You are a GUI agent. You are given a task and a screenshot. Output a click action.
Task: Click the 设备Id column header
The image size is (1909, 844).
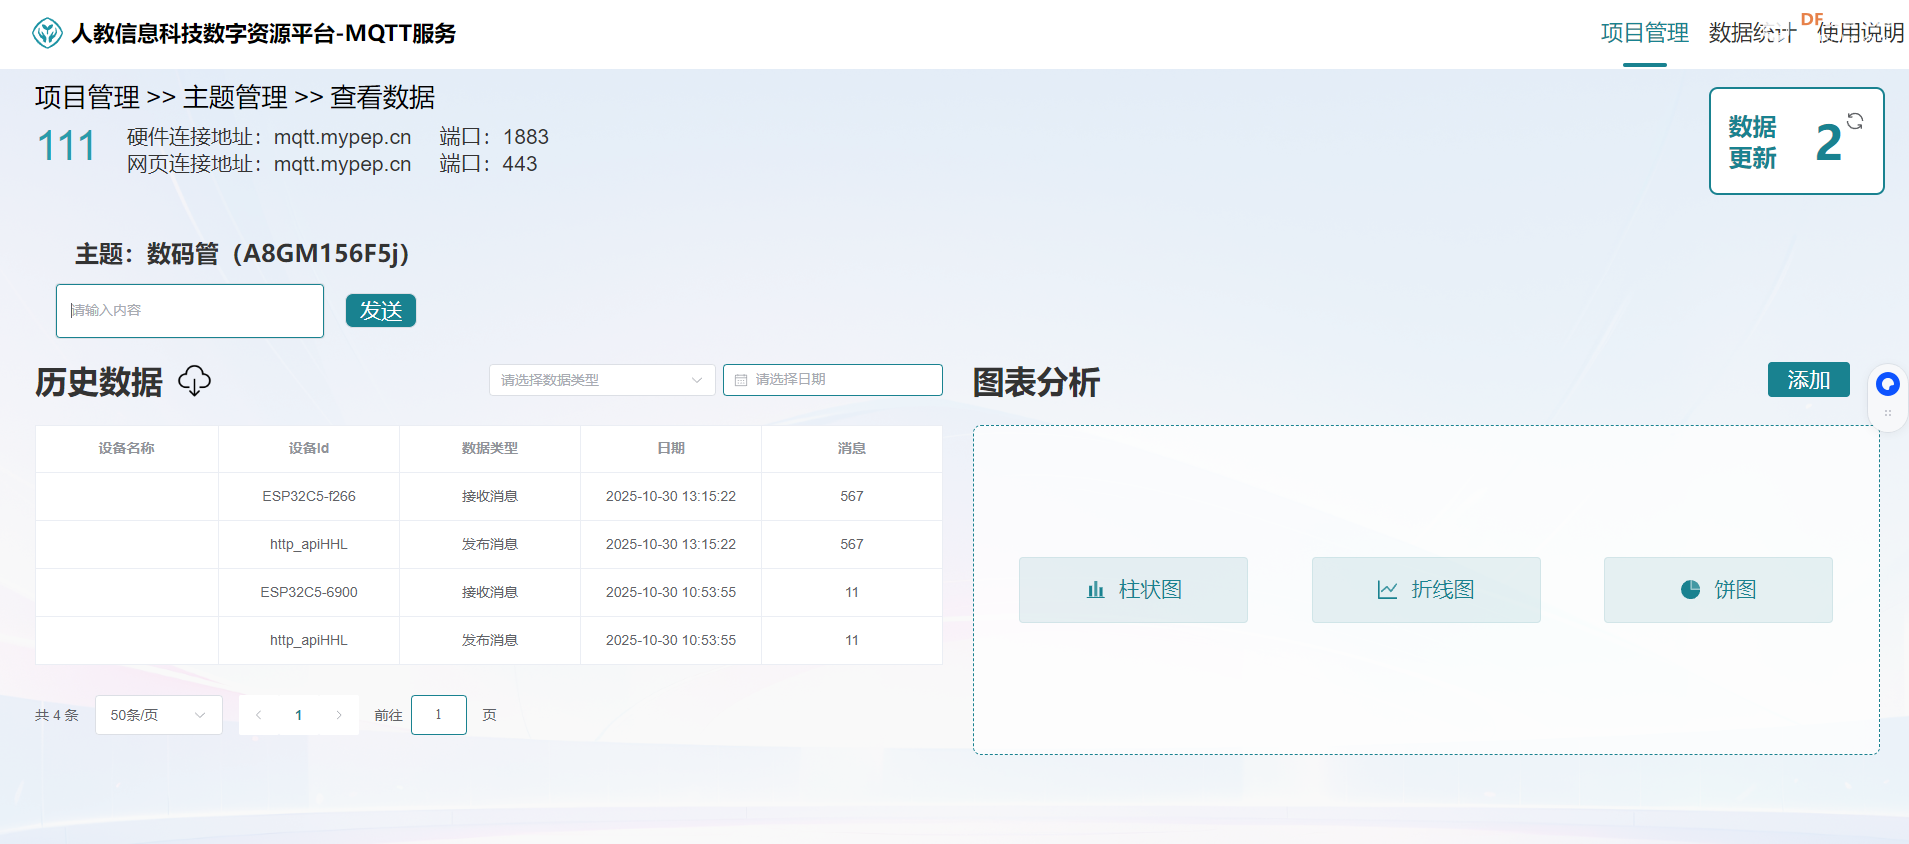309,449
